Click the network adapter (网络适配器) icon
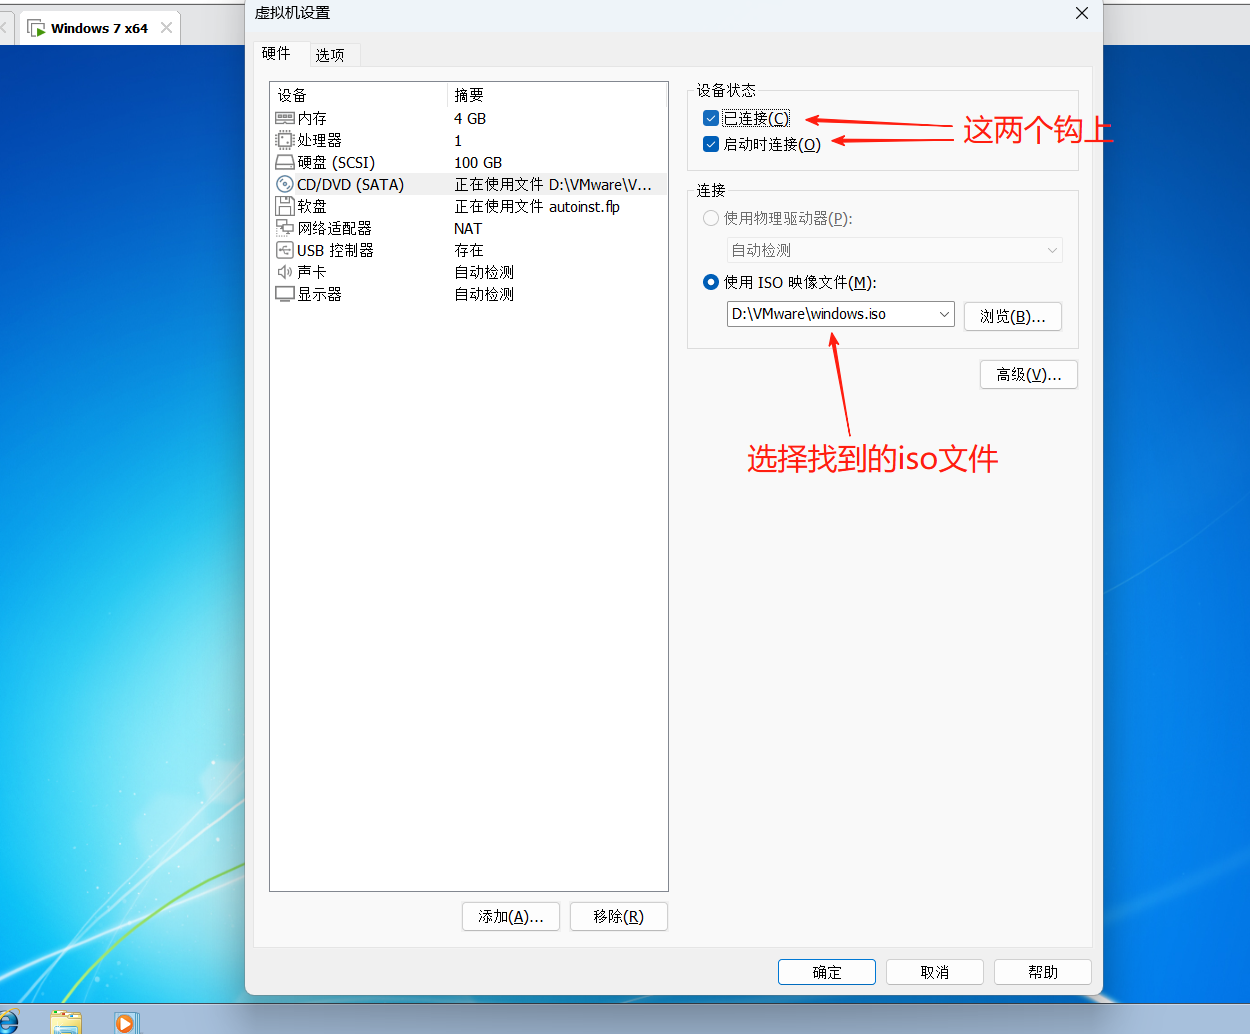The width and height of the screenshot is (1250, 1034). 285,228
